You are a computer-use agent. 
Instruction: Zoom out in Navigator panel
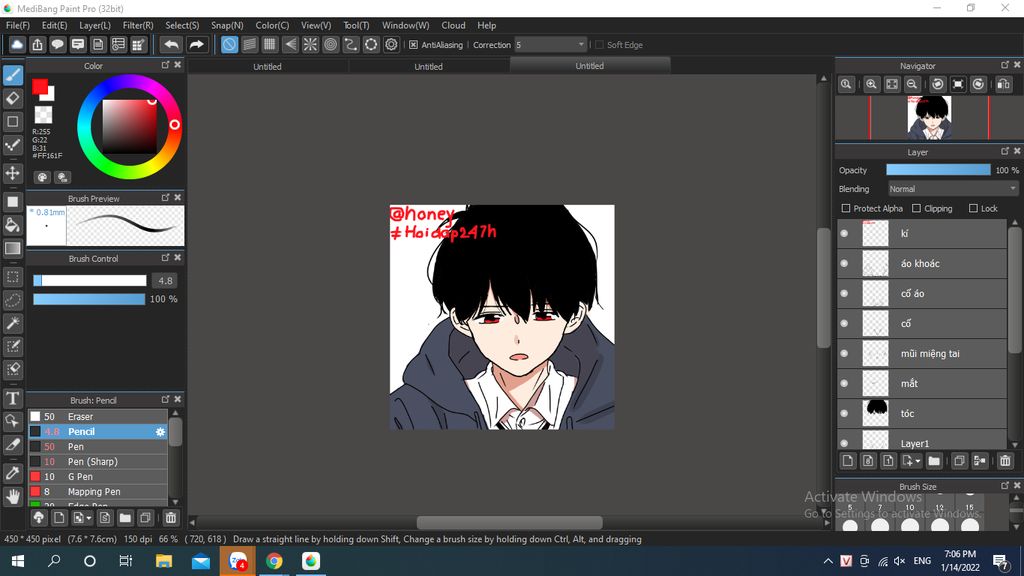pos(912,84)
